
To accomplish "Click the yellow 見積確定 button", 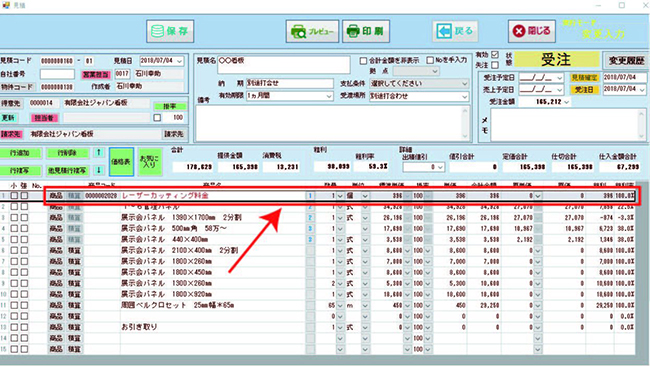I will point(584,78).
